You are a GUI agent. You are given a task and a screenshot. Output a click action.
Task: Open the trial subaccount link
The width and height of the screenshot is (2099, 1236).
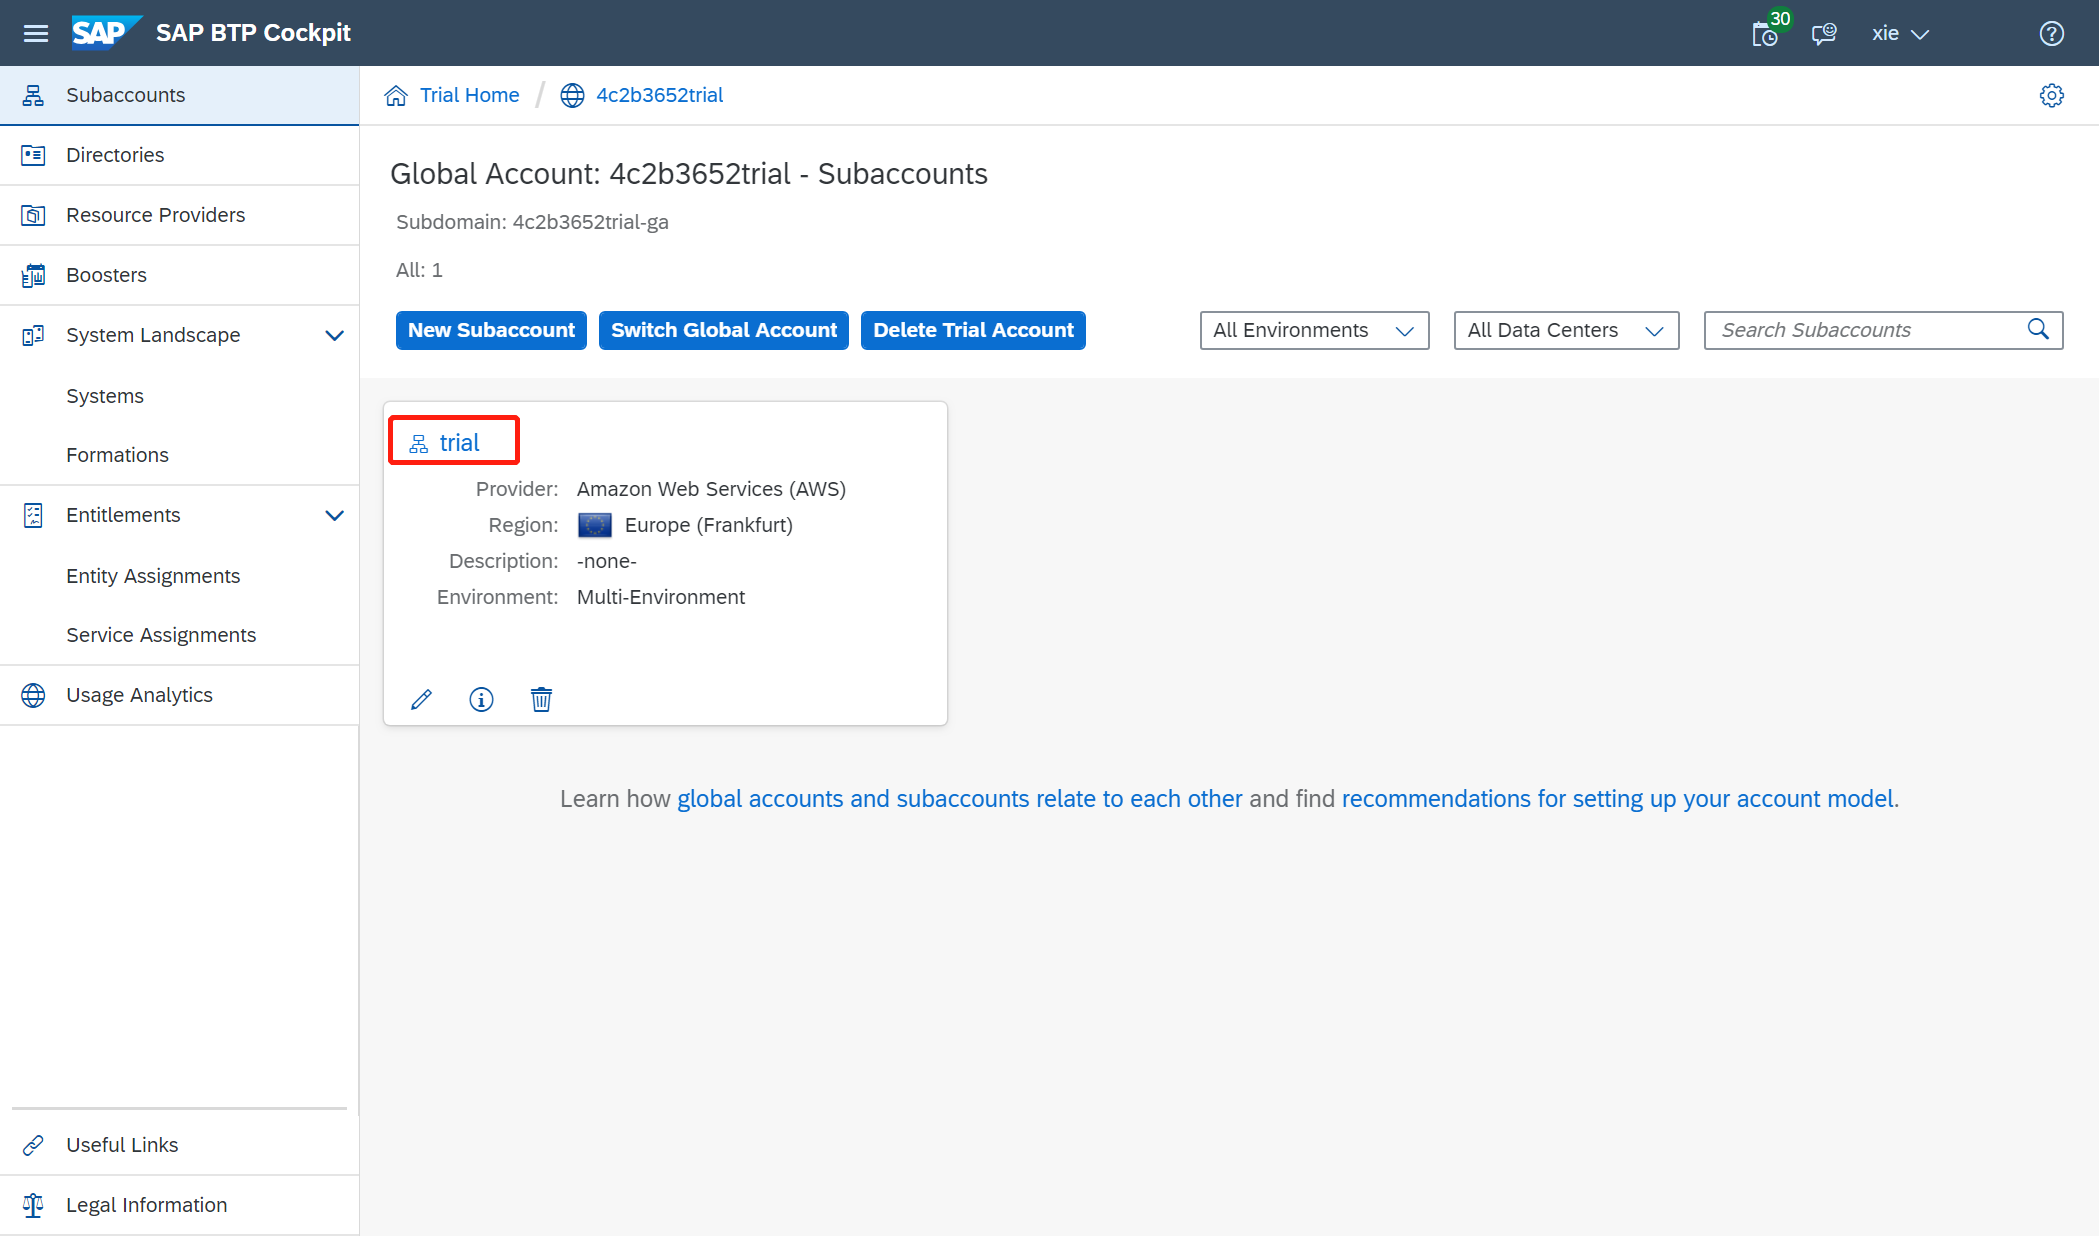(459, 443)
